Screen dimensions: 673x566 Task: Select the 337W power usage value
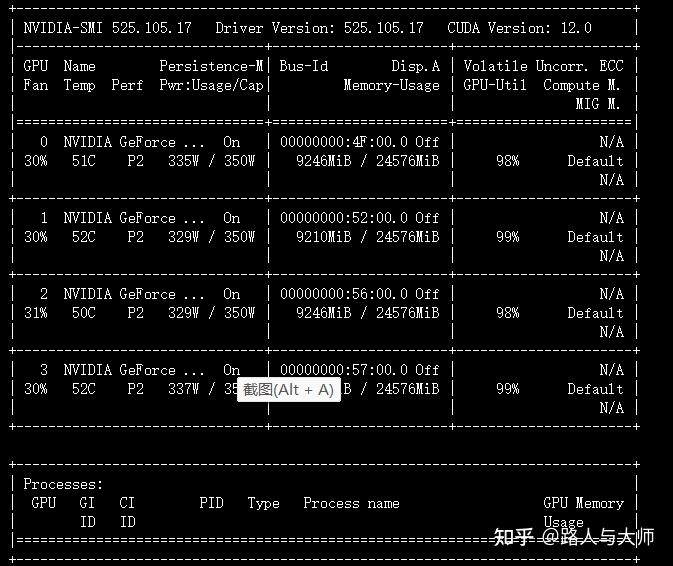184,389
